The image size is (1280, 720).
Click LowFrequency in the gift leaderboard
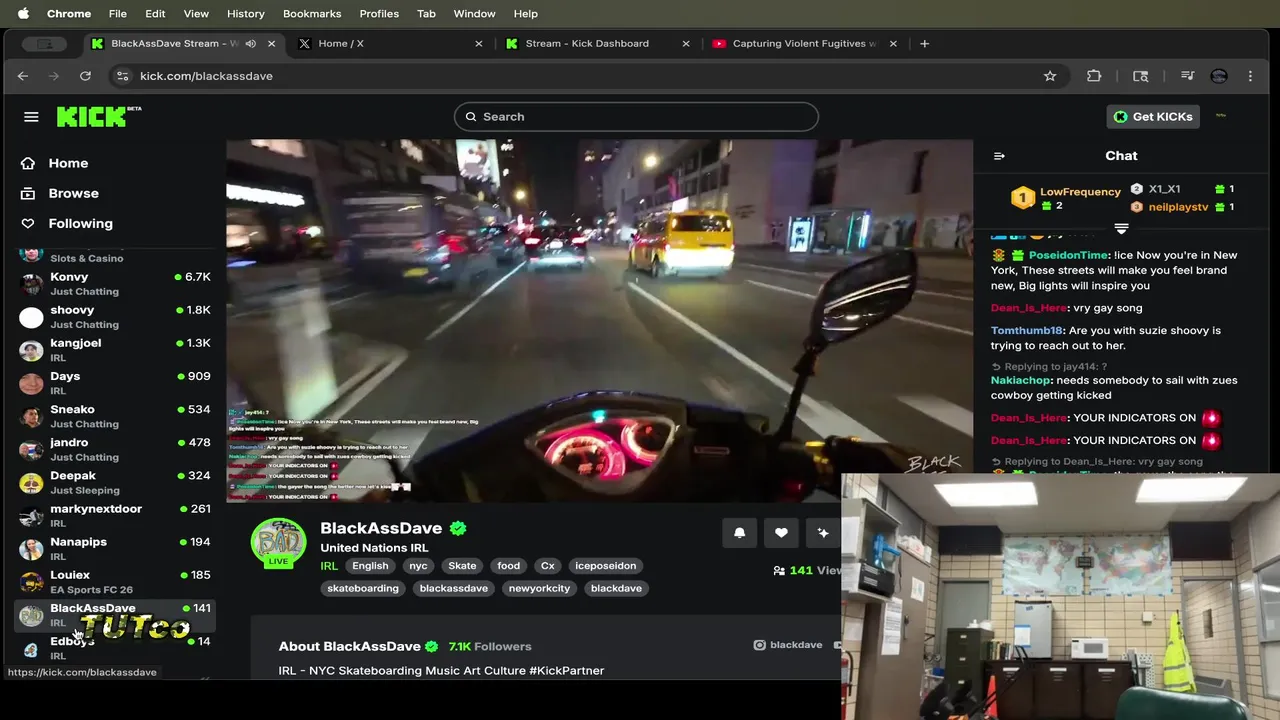1080,192
